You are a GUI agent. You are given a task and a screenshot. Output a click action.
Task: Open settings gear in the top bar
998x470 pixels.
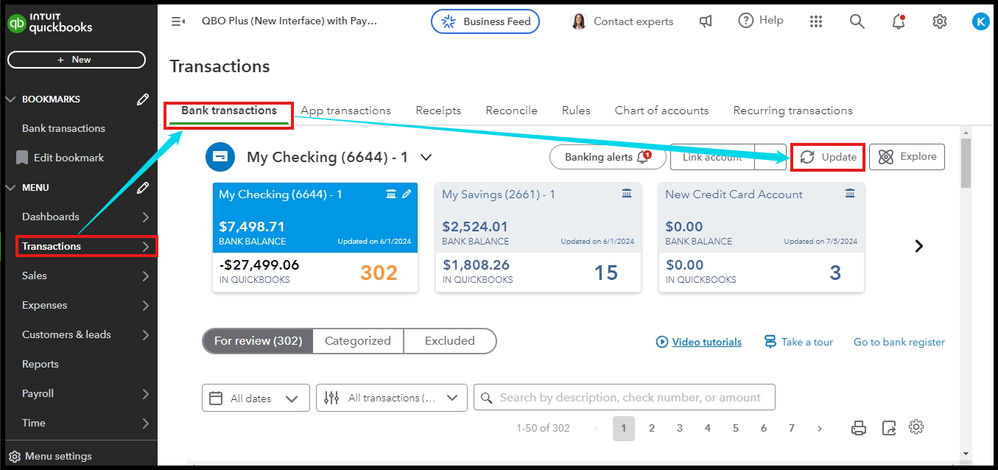[x=939, y=22]
